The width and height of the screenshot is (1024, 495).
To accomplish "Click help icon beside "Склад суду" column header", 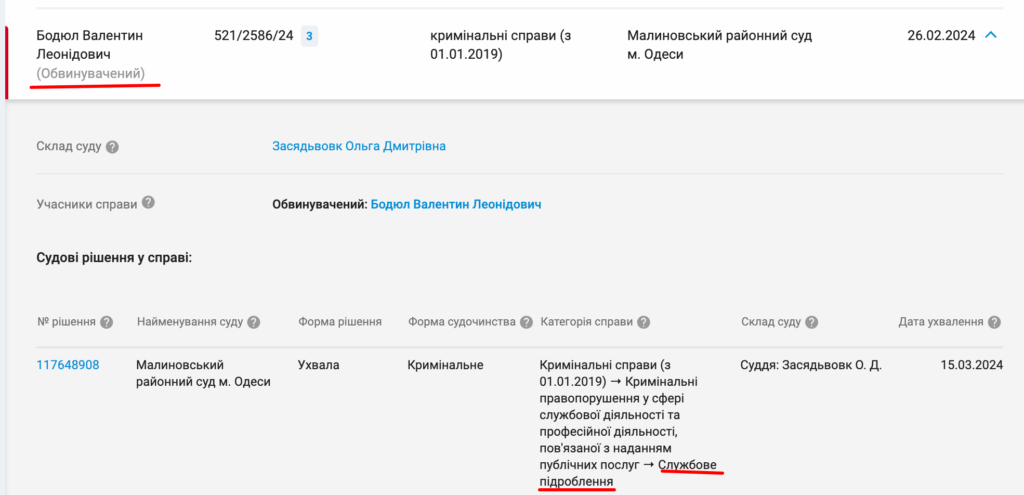I will 812,322.
